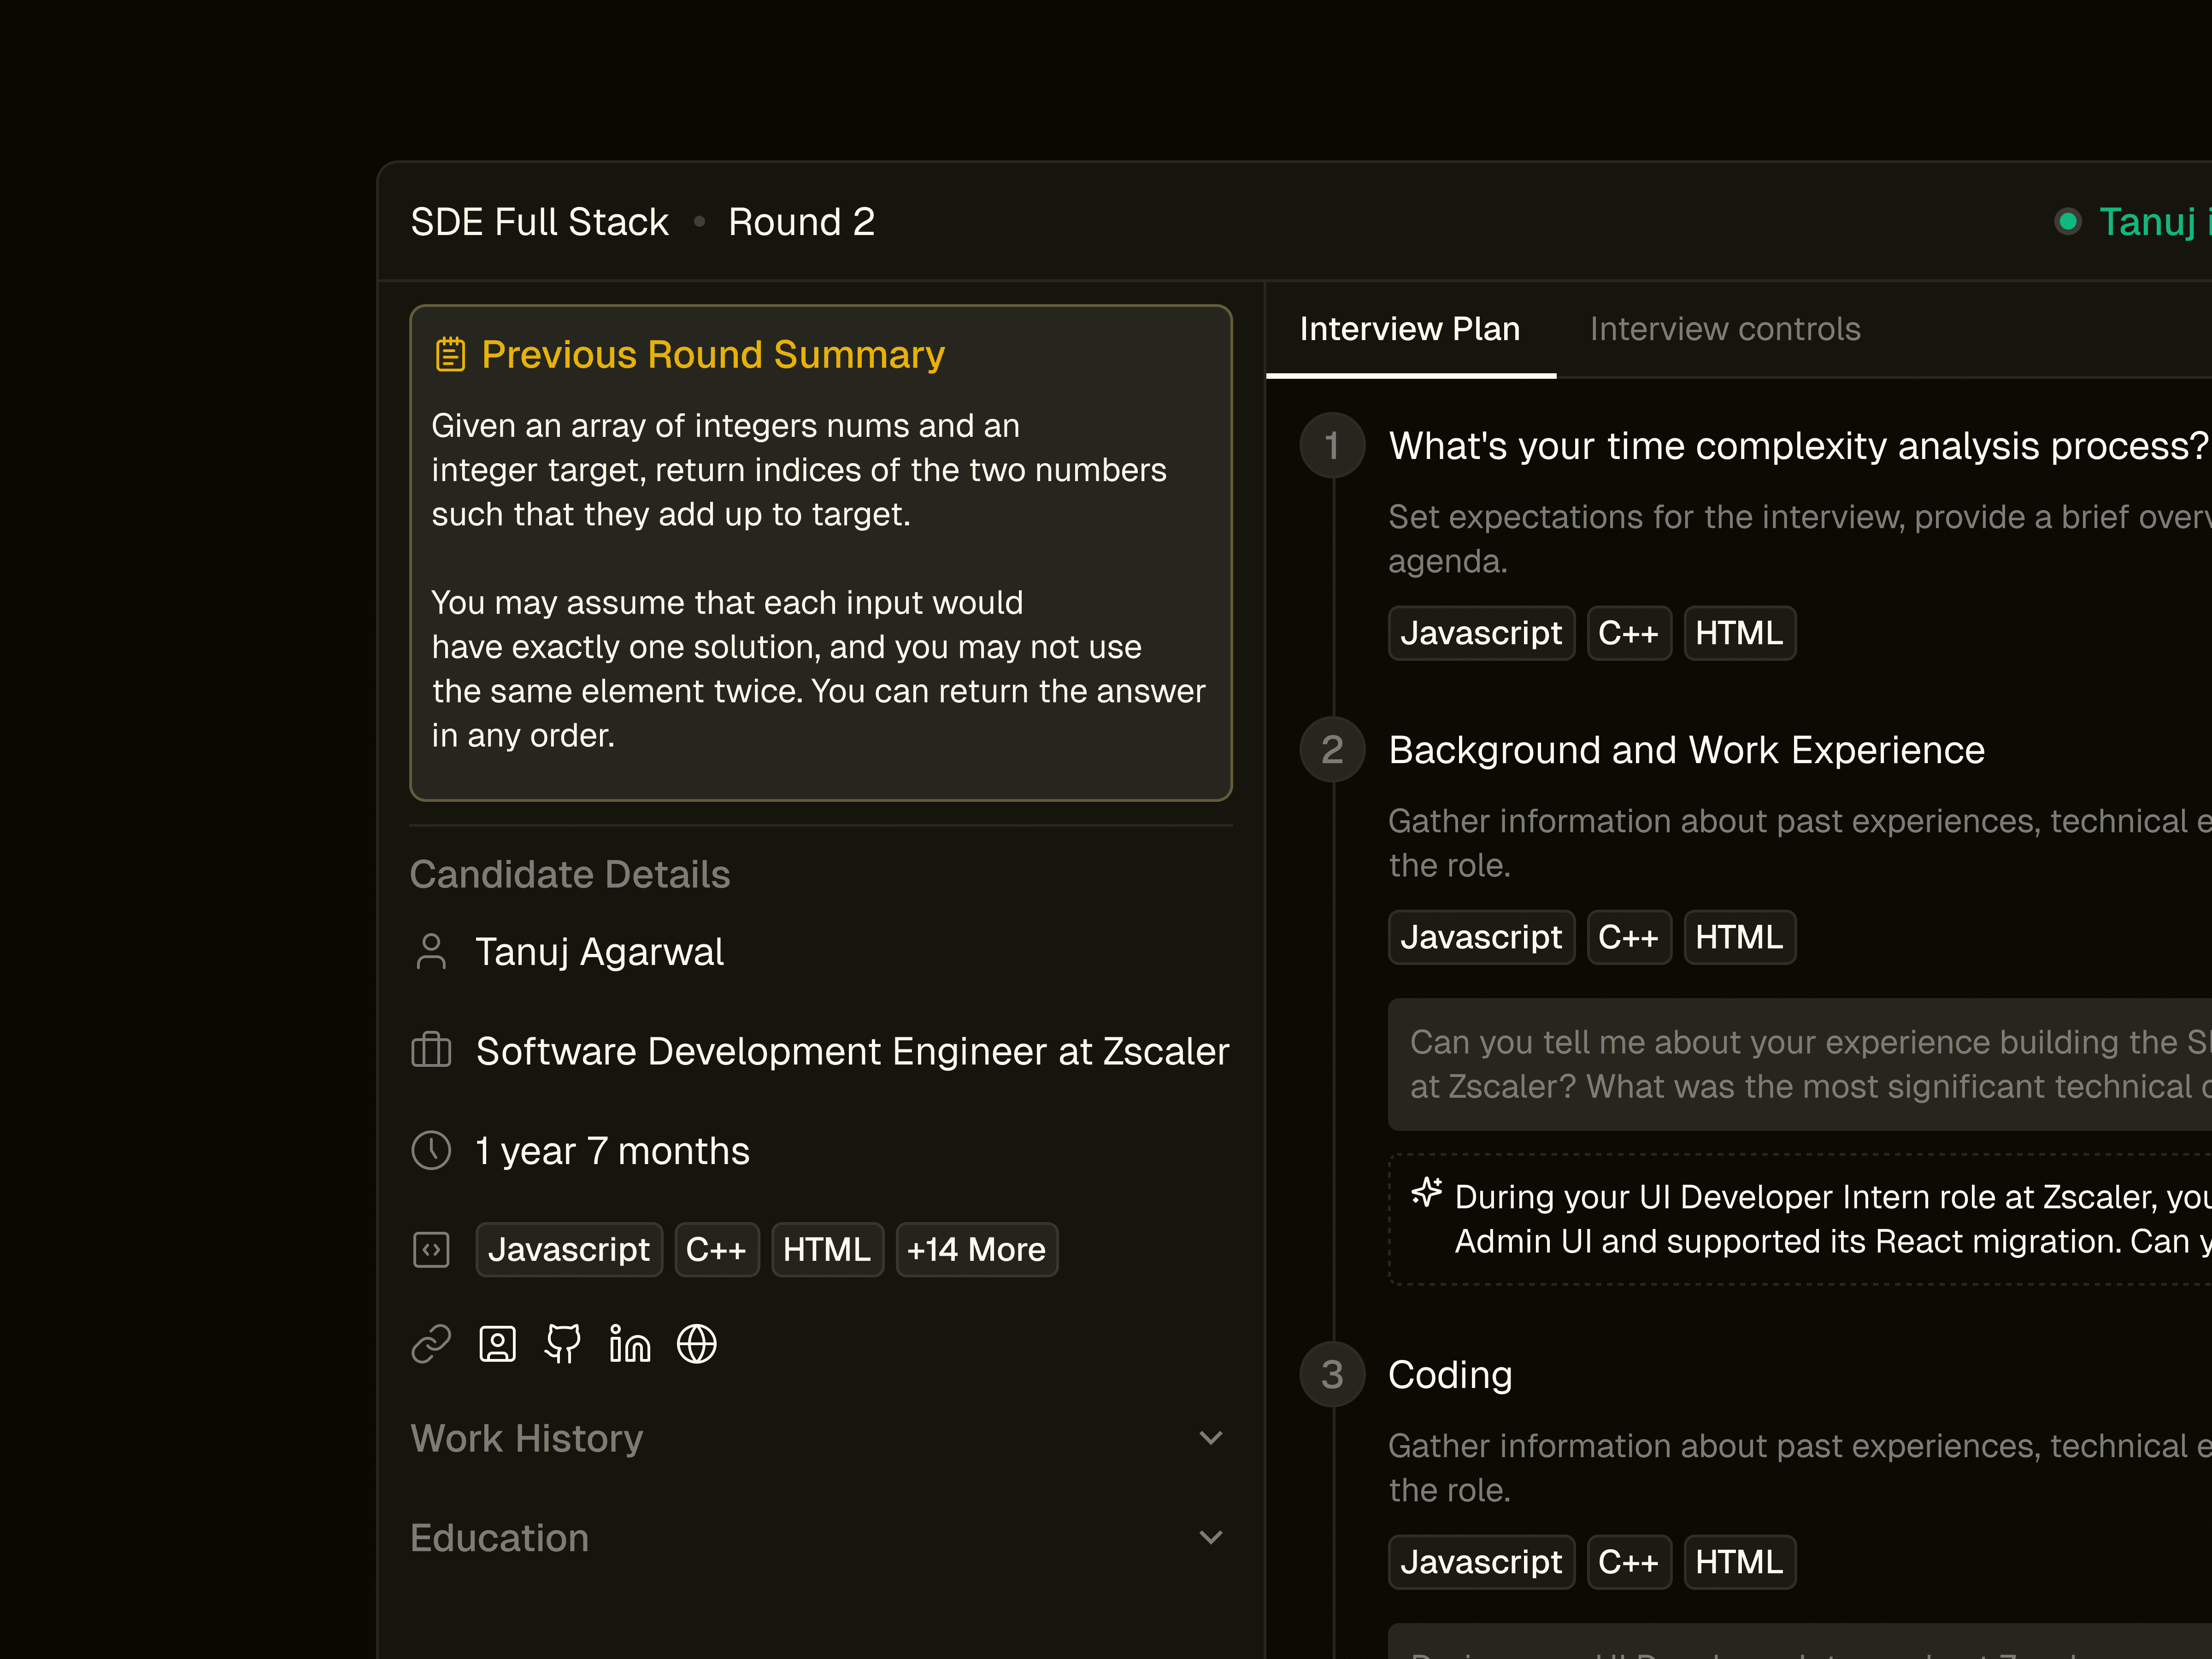
Task: Click the HTML tag under Coding step
Action: pos(1739,1562)
